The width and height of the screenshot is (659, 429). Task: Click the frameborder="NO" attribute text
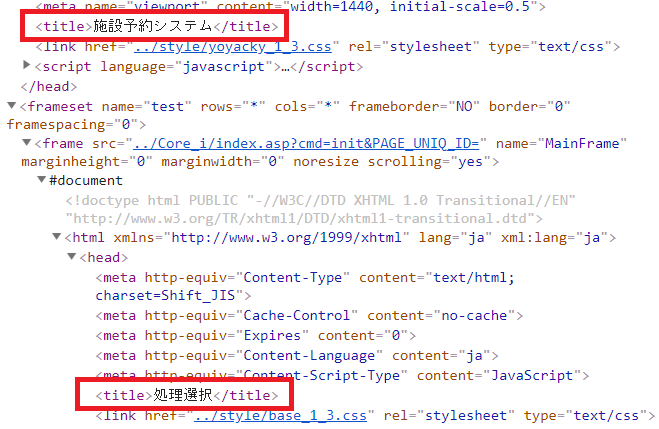point(414,107)
